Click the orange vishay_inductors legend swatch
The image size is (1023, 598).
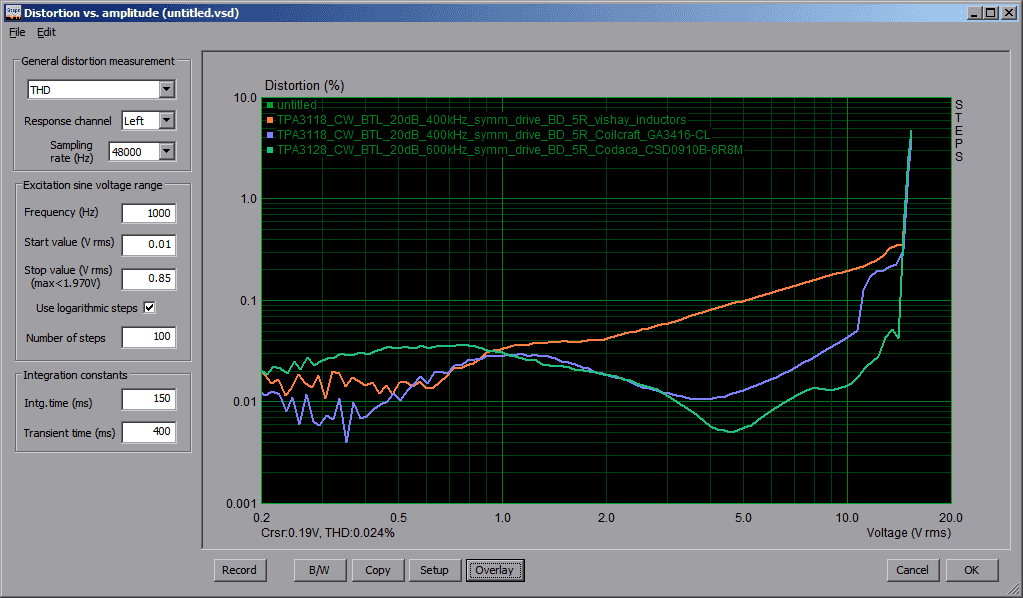(x=270, y=120)
